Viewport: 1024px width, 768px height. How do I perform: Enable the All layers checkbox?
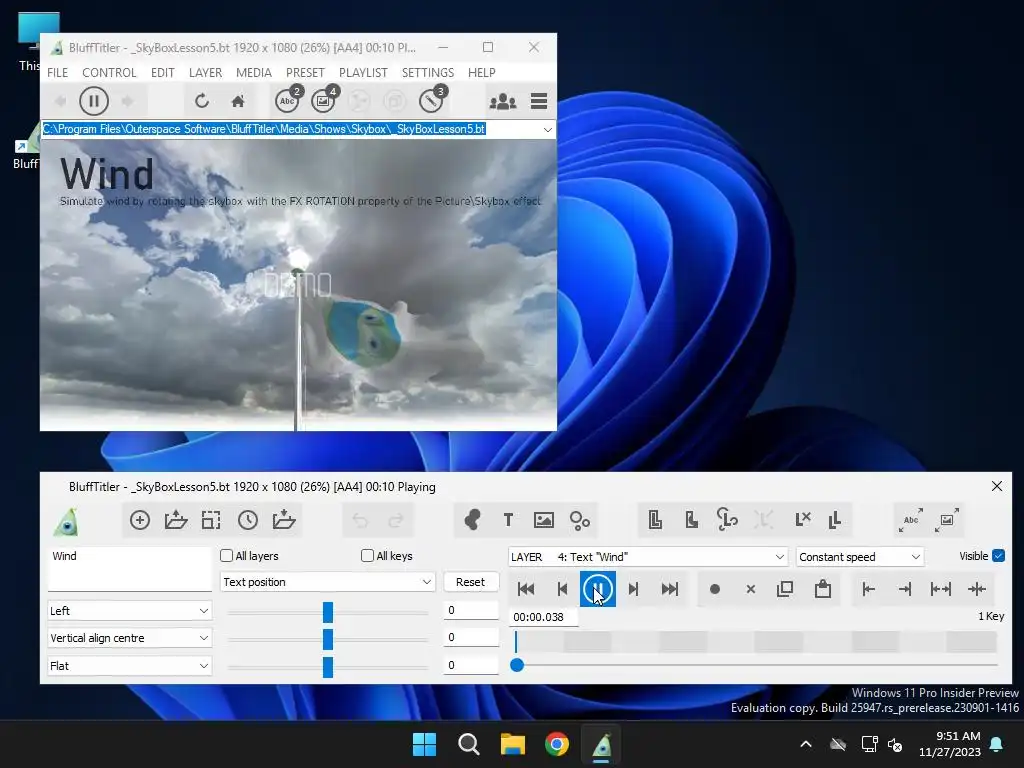[227, 556]
